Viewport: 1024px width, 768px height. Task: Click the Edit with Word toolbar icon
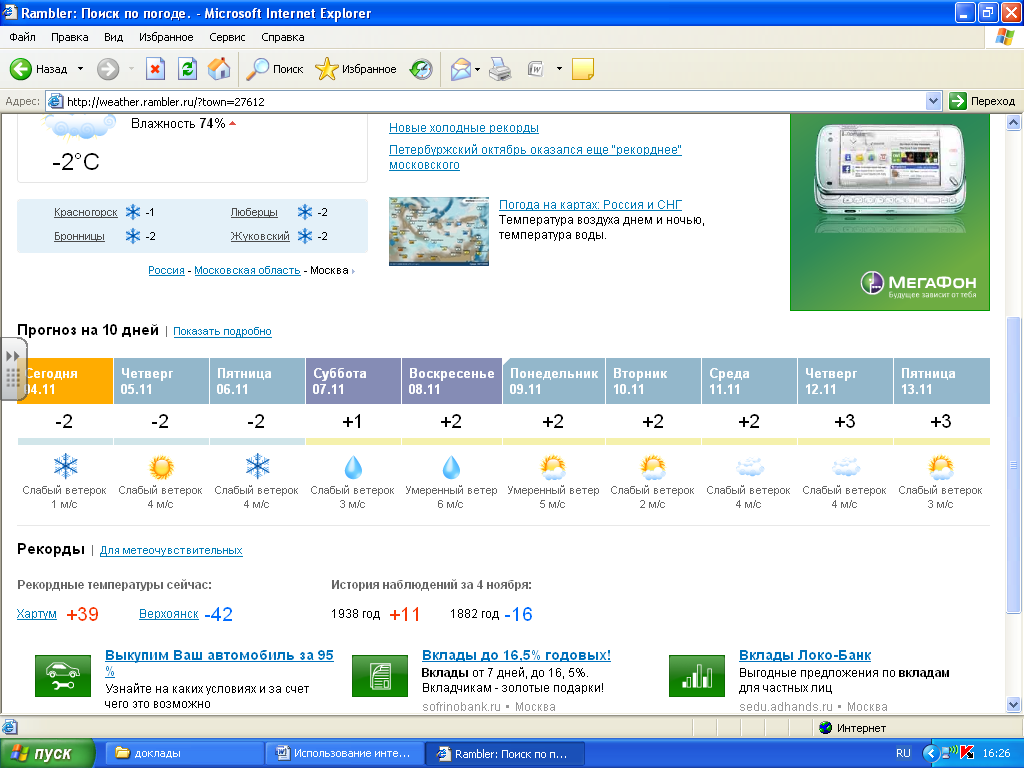(536, 69)
